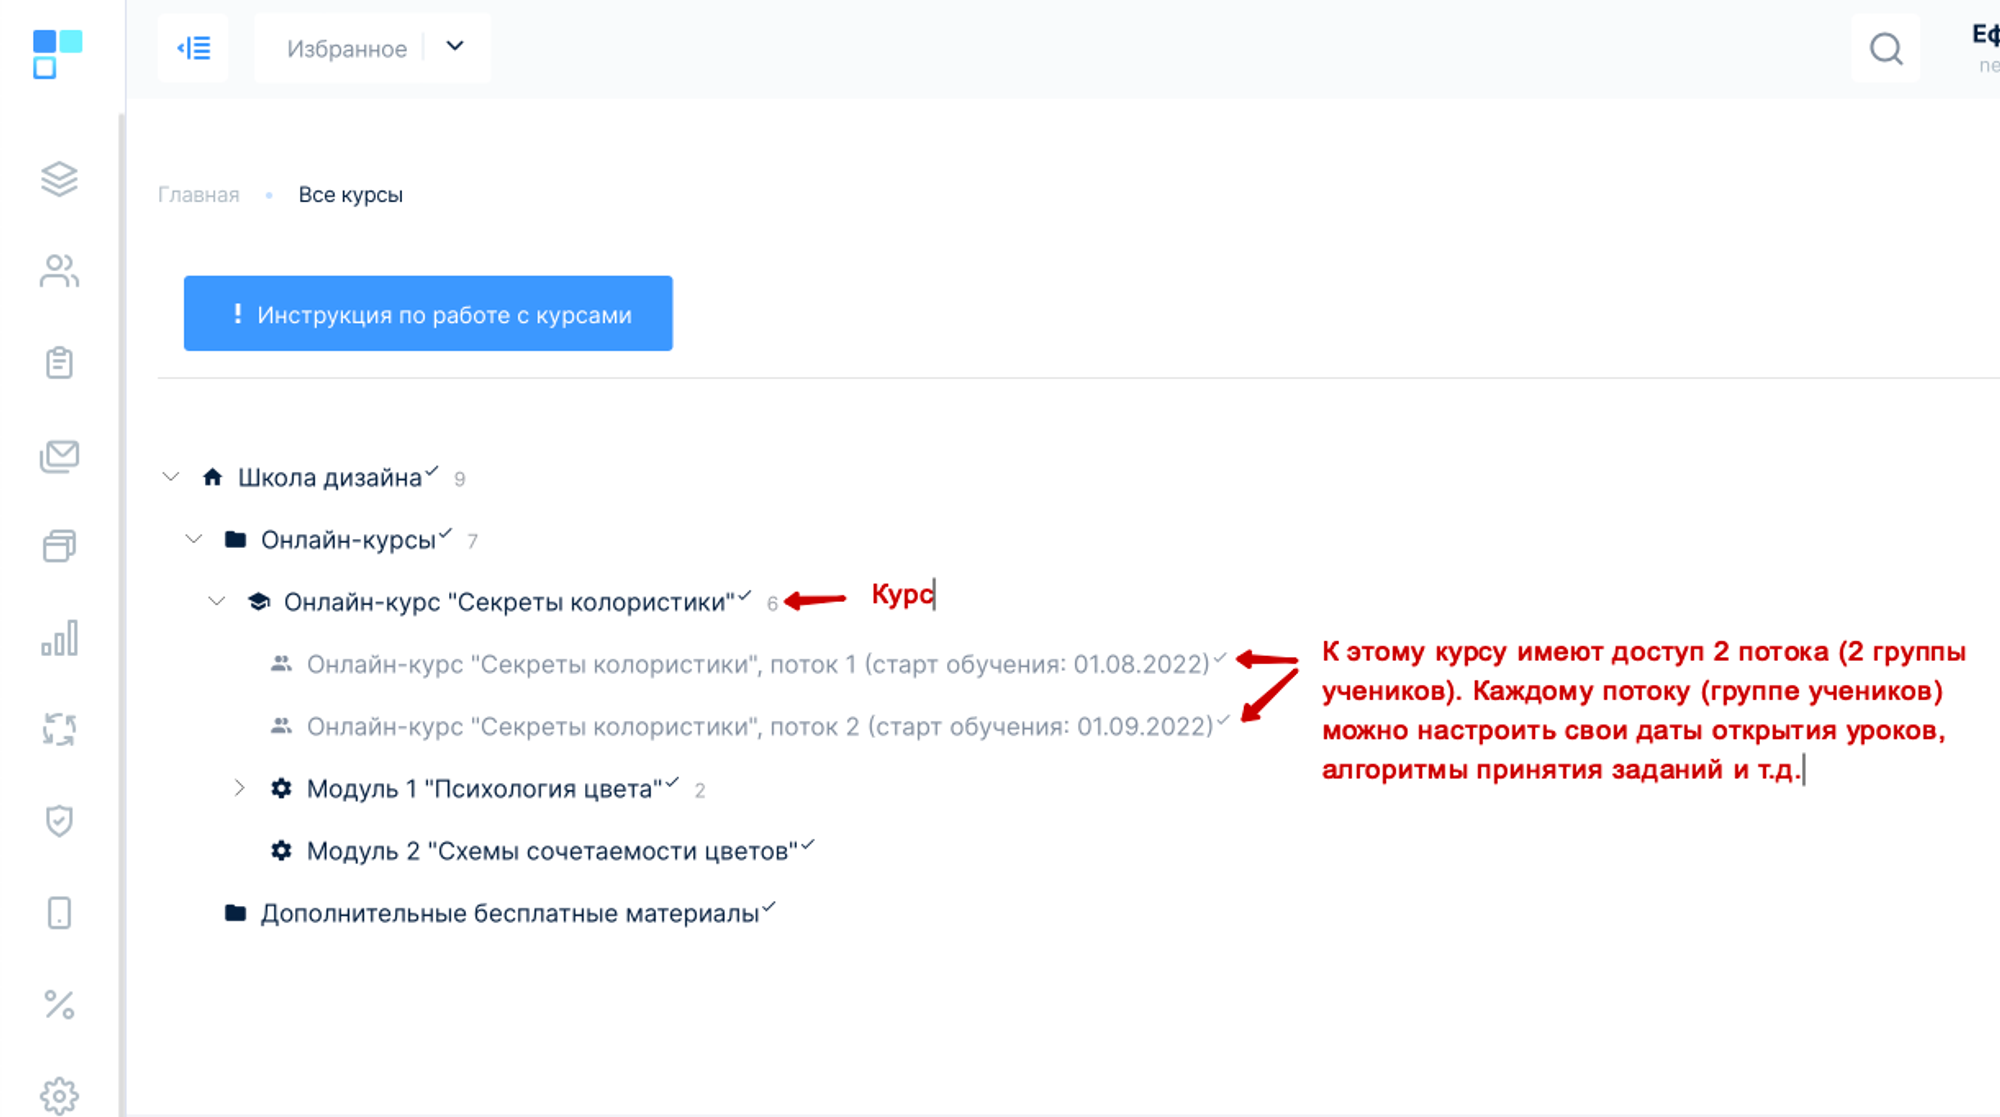Screen dimensions: 2000x1117
Task: Collapse the Школа дизайна tree node
Action: [x=171, y=477]
